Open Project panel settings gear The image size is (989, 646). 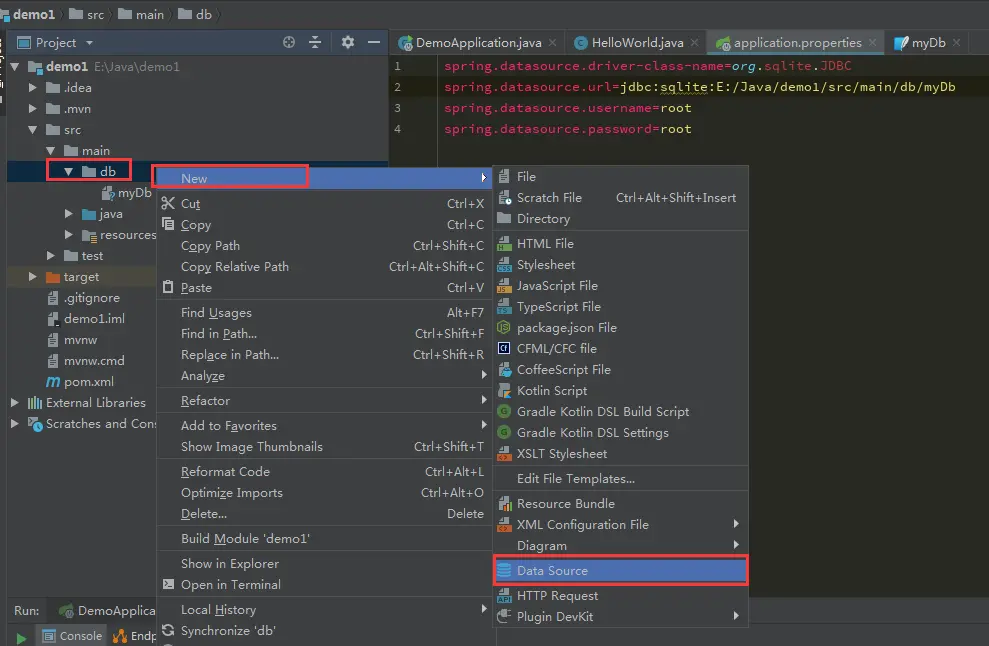click(x=348, y=42)
